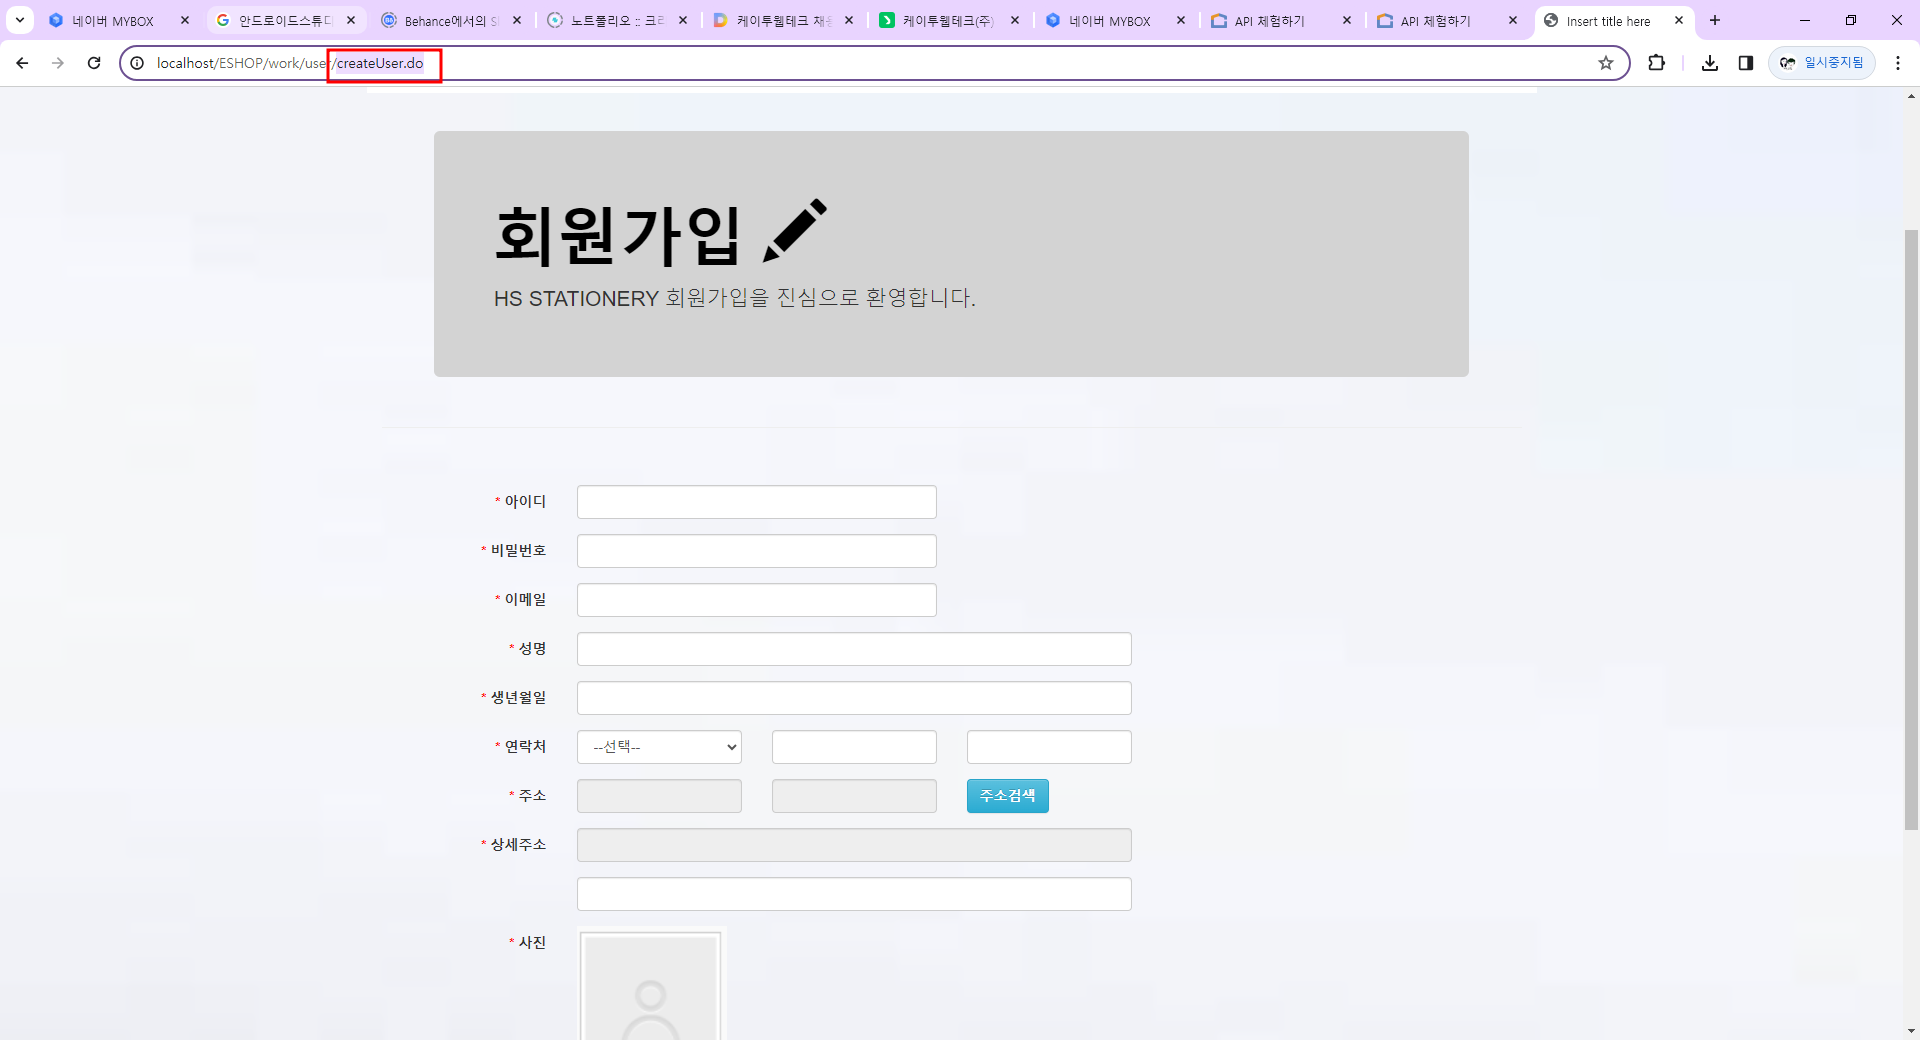Click the pencil icon beside 회원가입
This screenshot has width=1920, height=1040.
(795, 231)
